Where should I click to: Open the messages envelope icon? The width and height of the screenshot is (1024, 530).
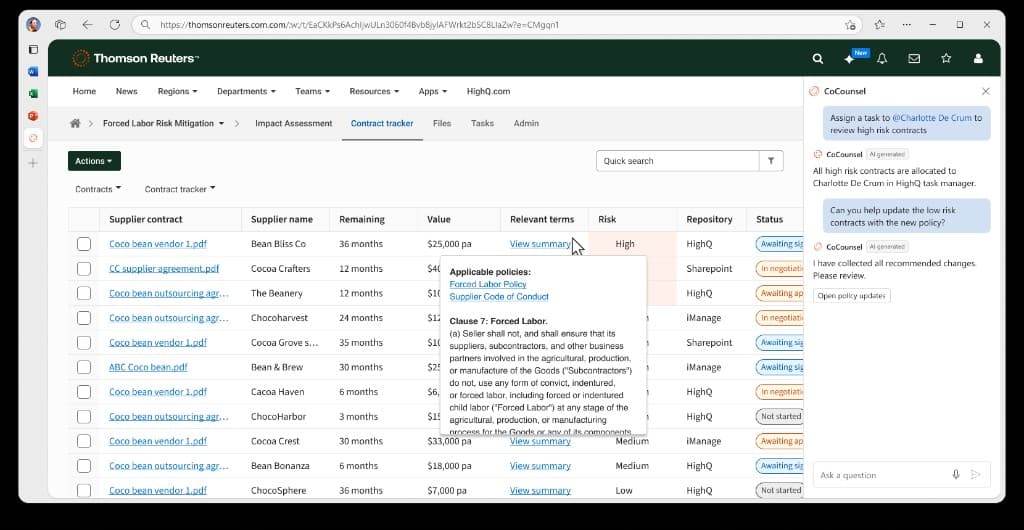[x=914, y=59]
